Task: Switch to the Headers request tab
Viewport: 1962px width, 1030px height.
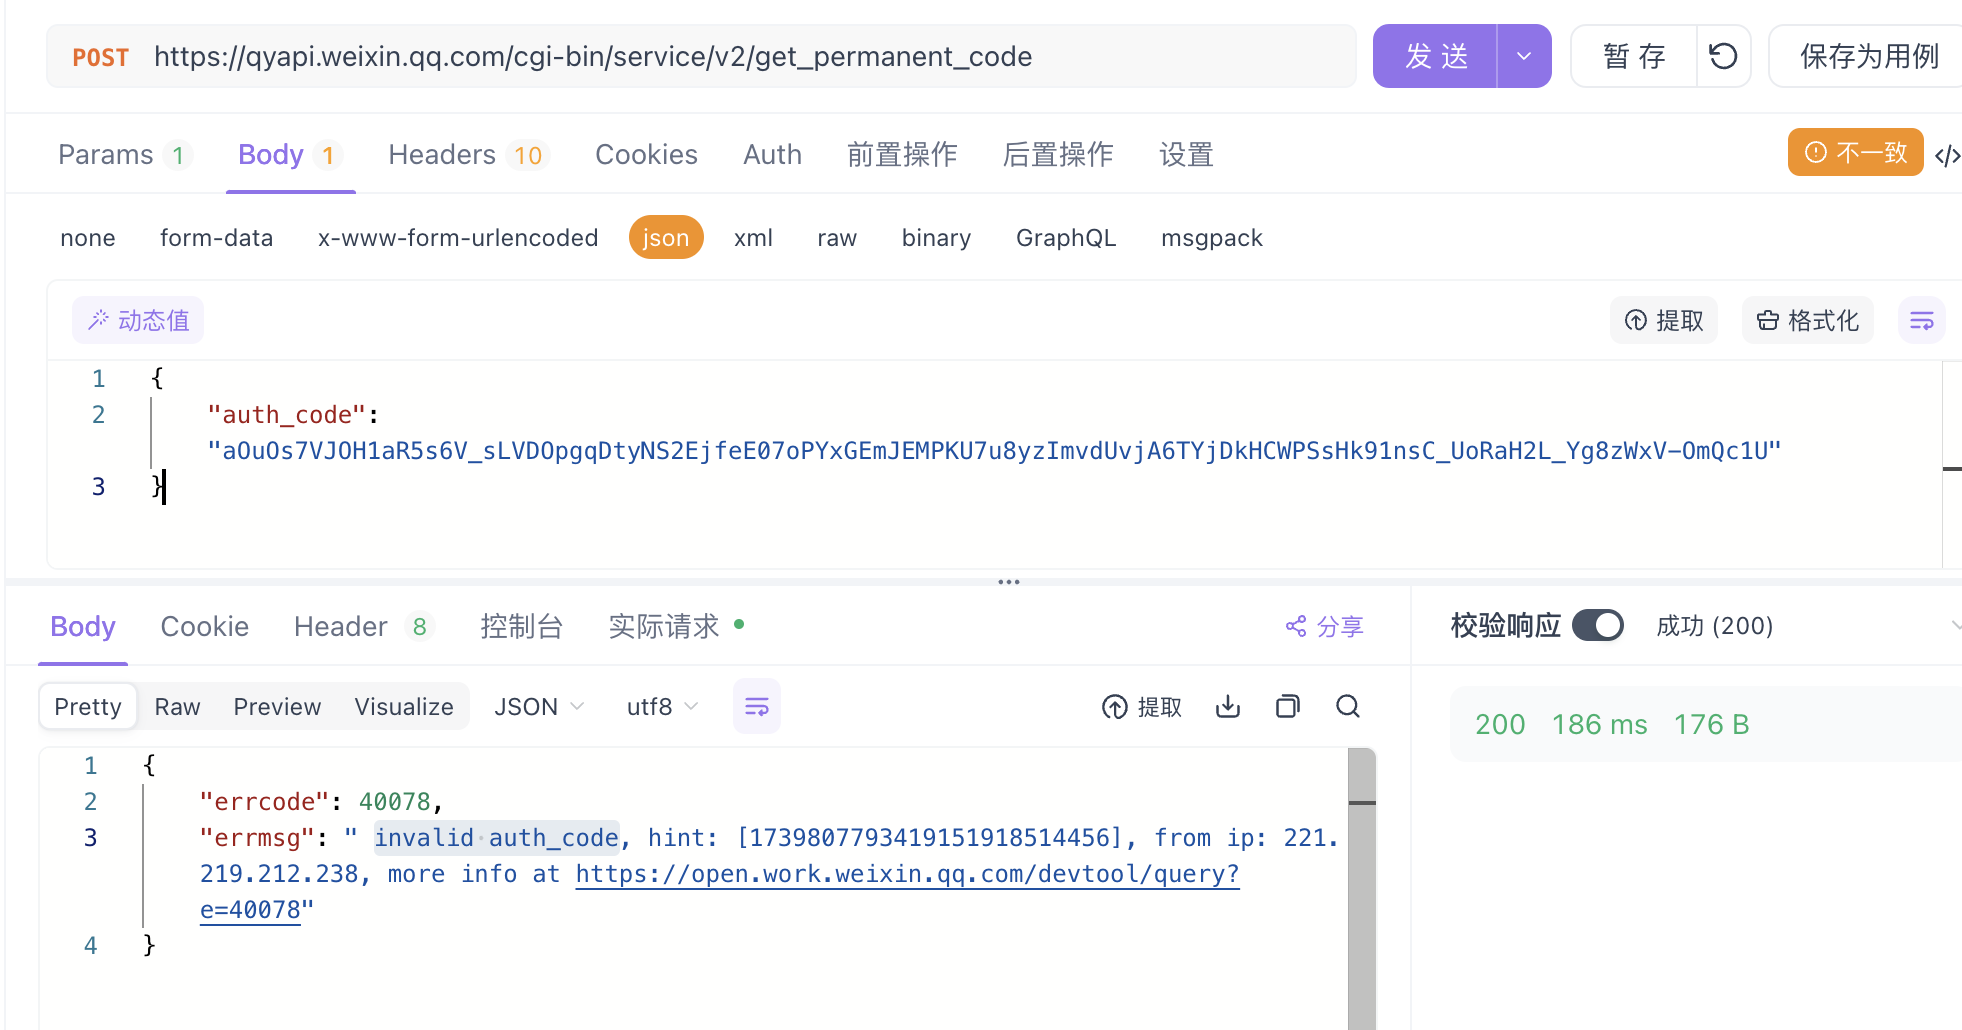Action: click(x=443, y=154)
